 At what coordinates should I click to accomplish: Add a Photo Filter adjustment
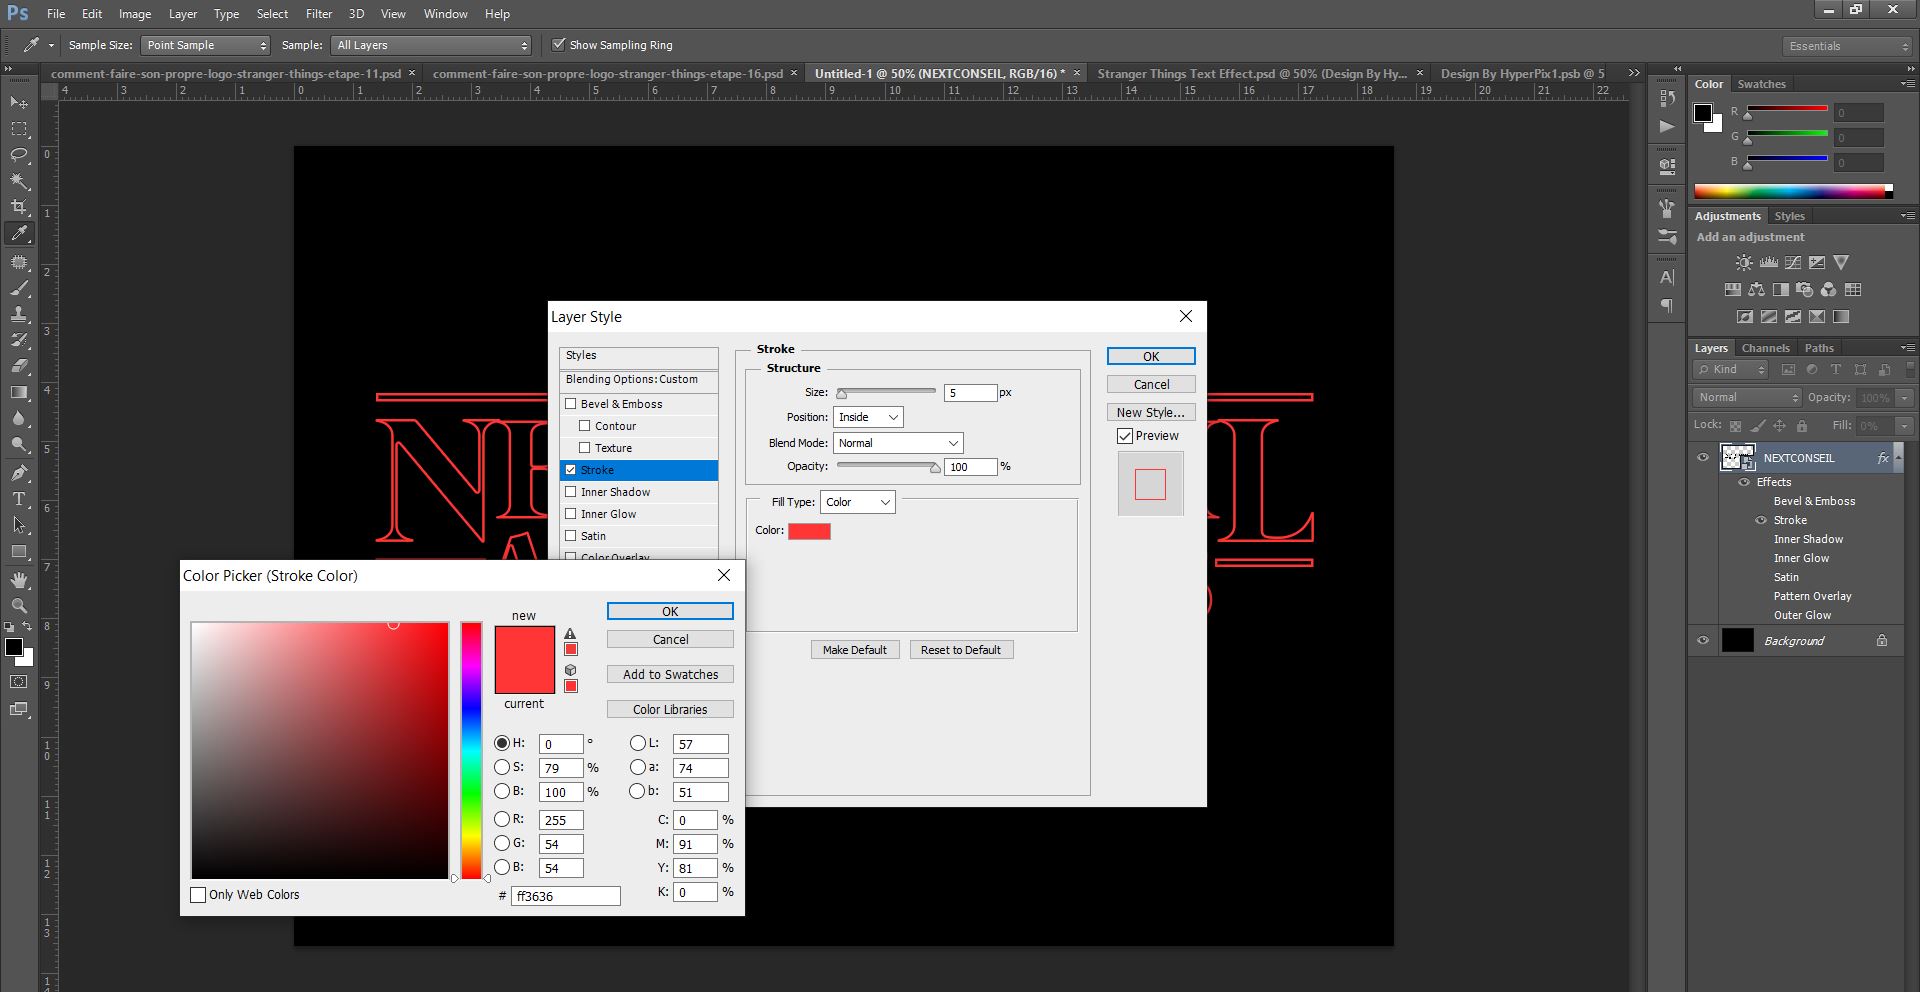(x=1805, y=290)
